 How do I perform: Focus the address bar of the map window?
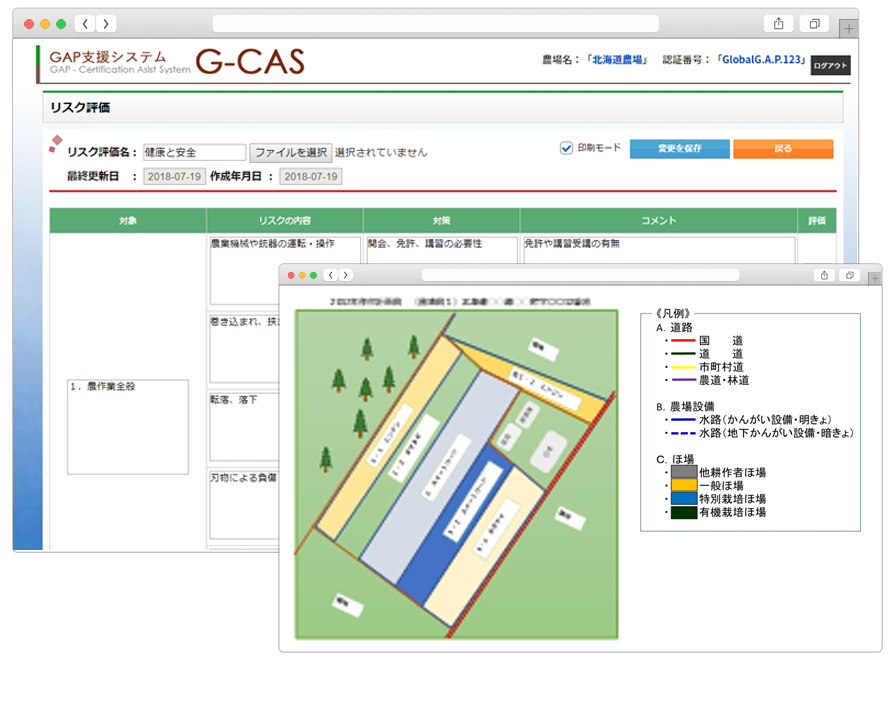pos(580,275)
